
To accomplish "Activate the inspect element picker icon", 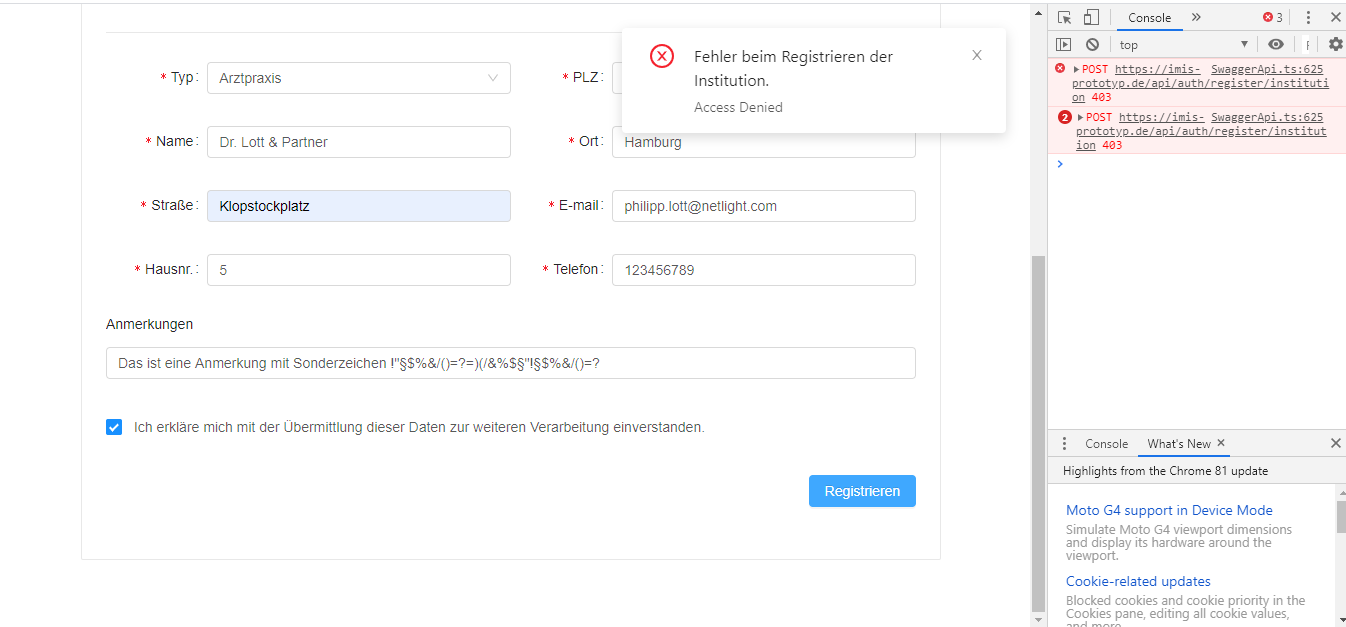I will pyautogui.click(x=1064, y=17).
